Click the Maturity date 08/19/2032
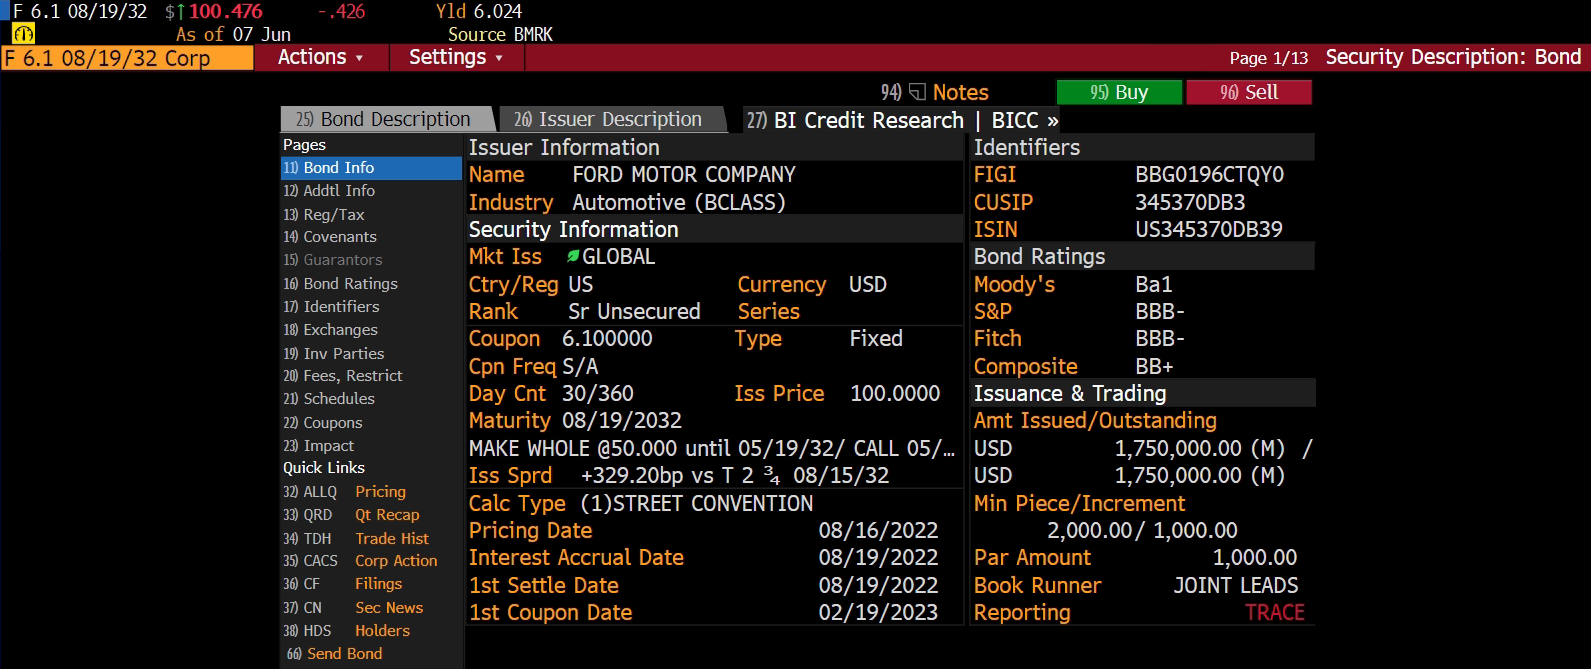Screen dimensions: 1591x669 pyautogui.click(x=622, y=421)
